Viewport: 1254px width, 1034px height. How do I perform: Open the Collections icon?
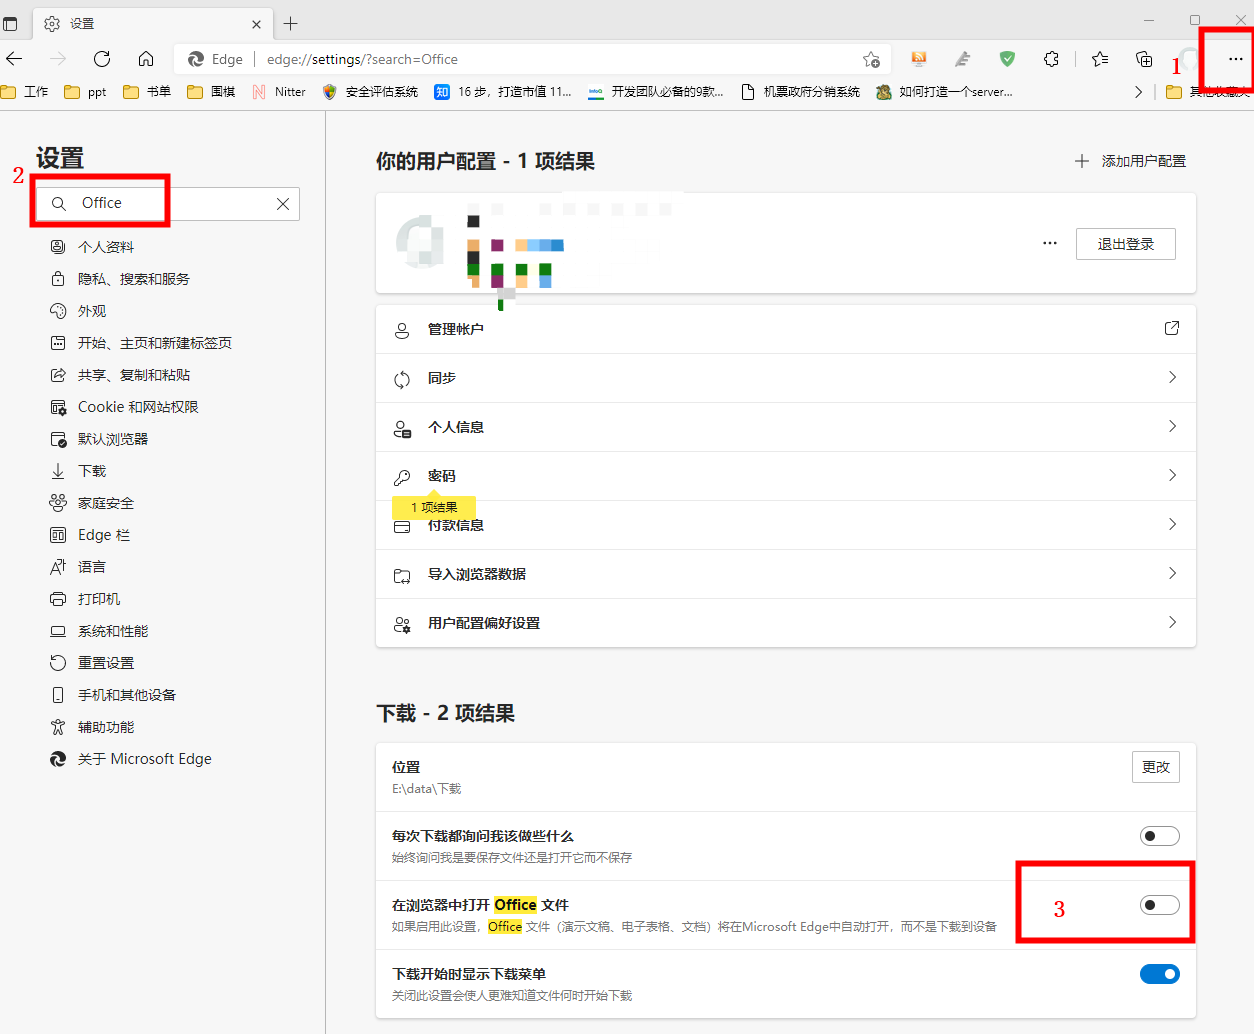click(1143, 59)
